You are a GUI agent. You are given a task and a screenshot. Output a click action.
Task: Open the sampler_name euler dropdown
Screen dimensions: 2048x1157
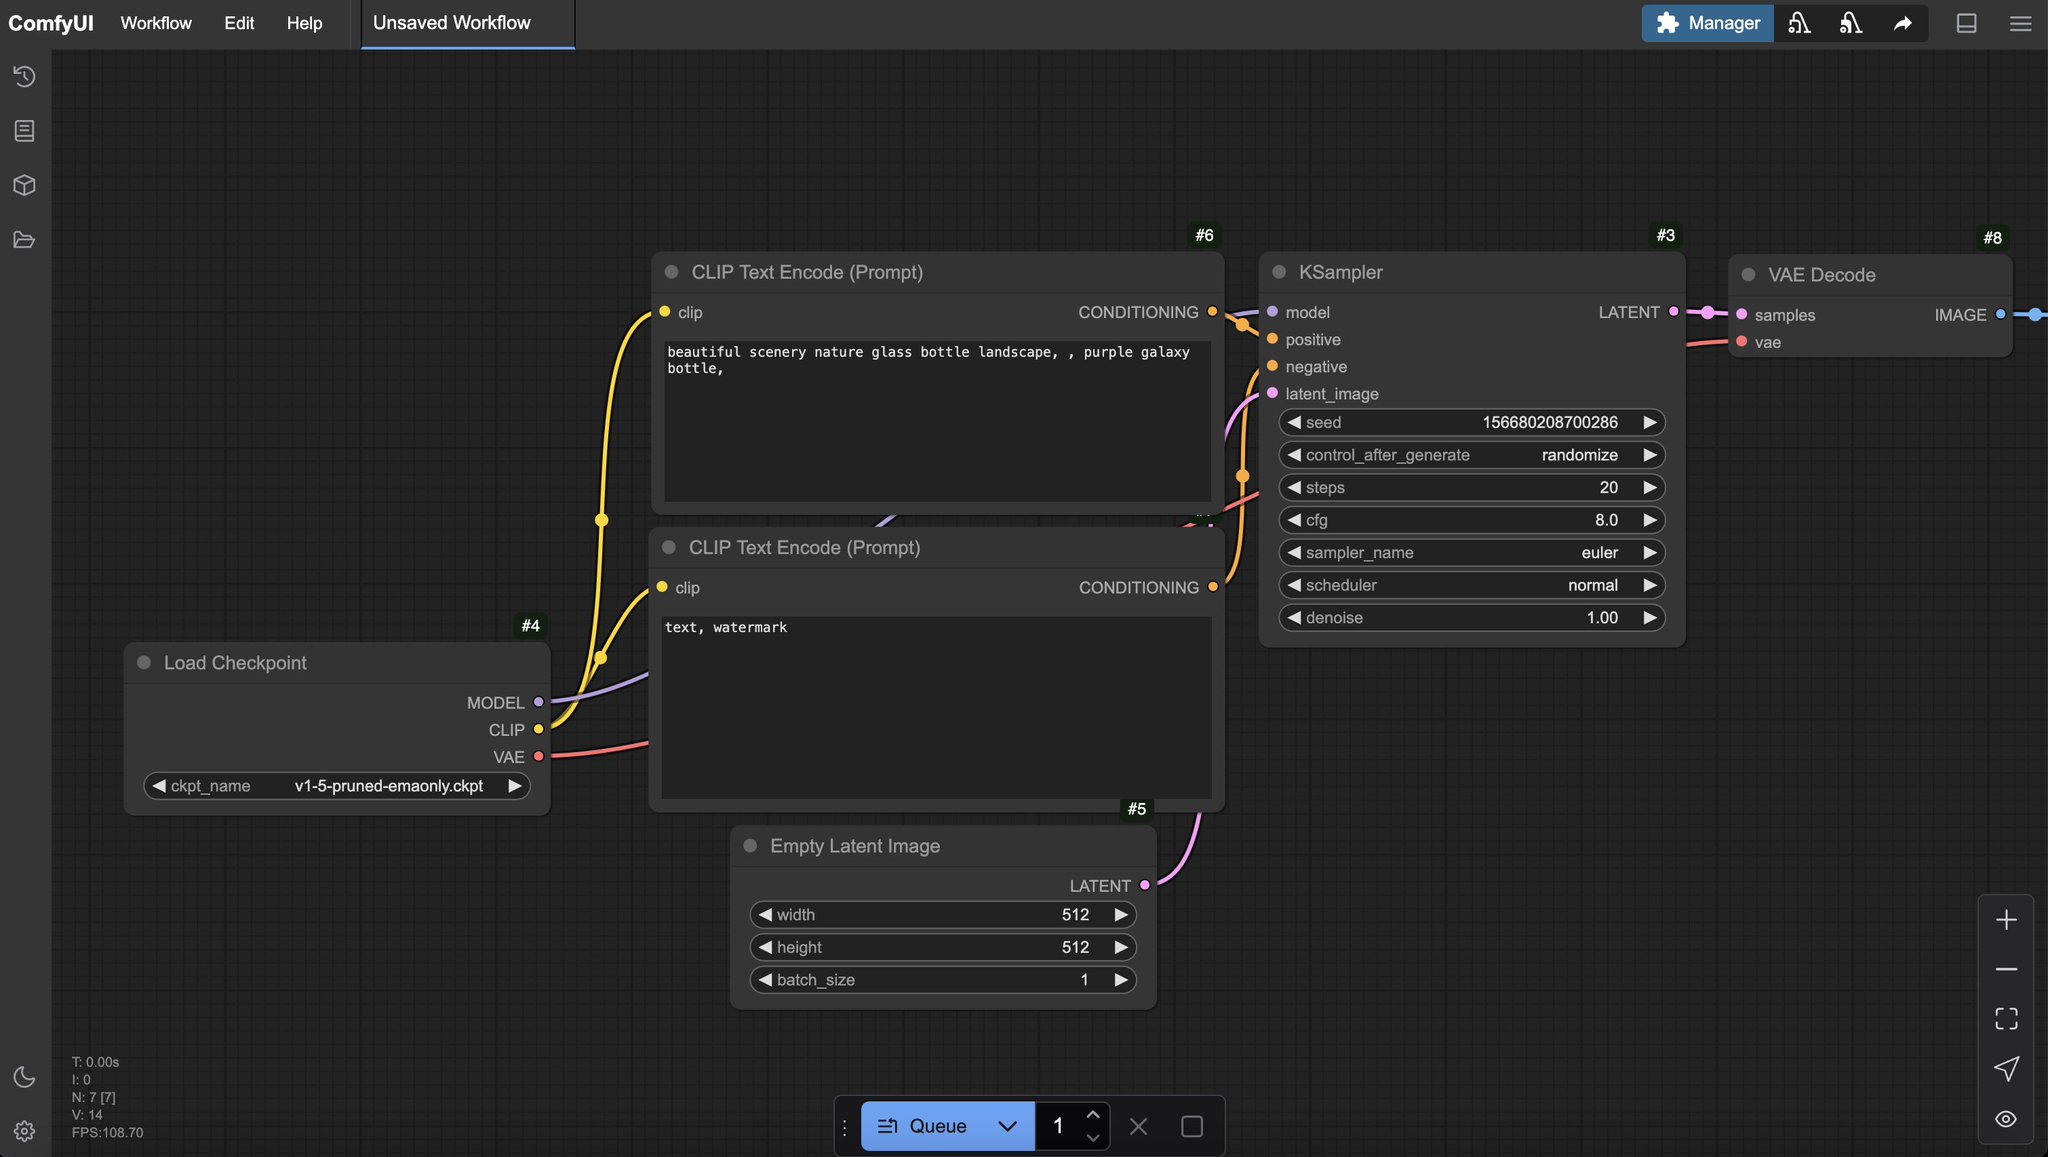point(1471,553)
